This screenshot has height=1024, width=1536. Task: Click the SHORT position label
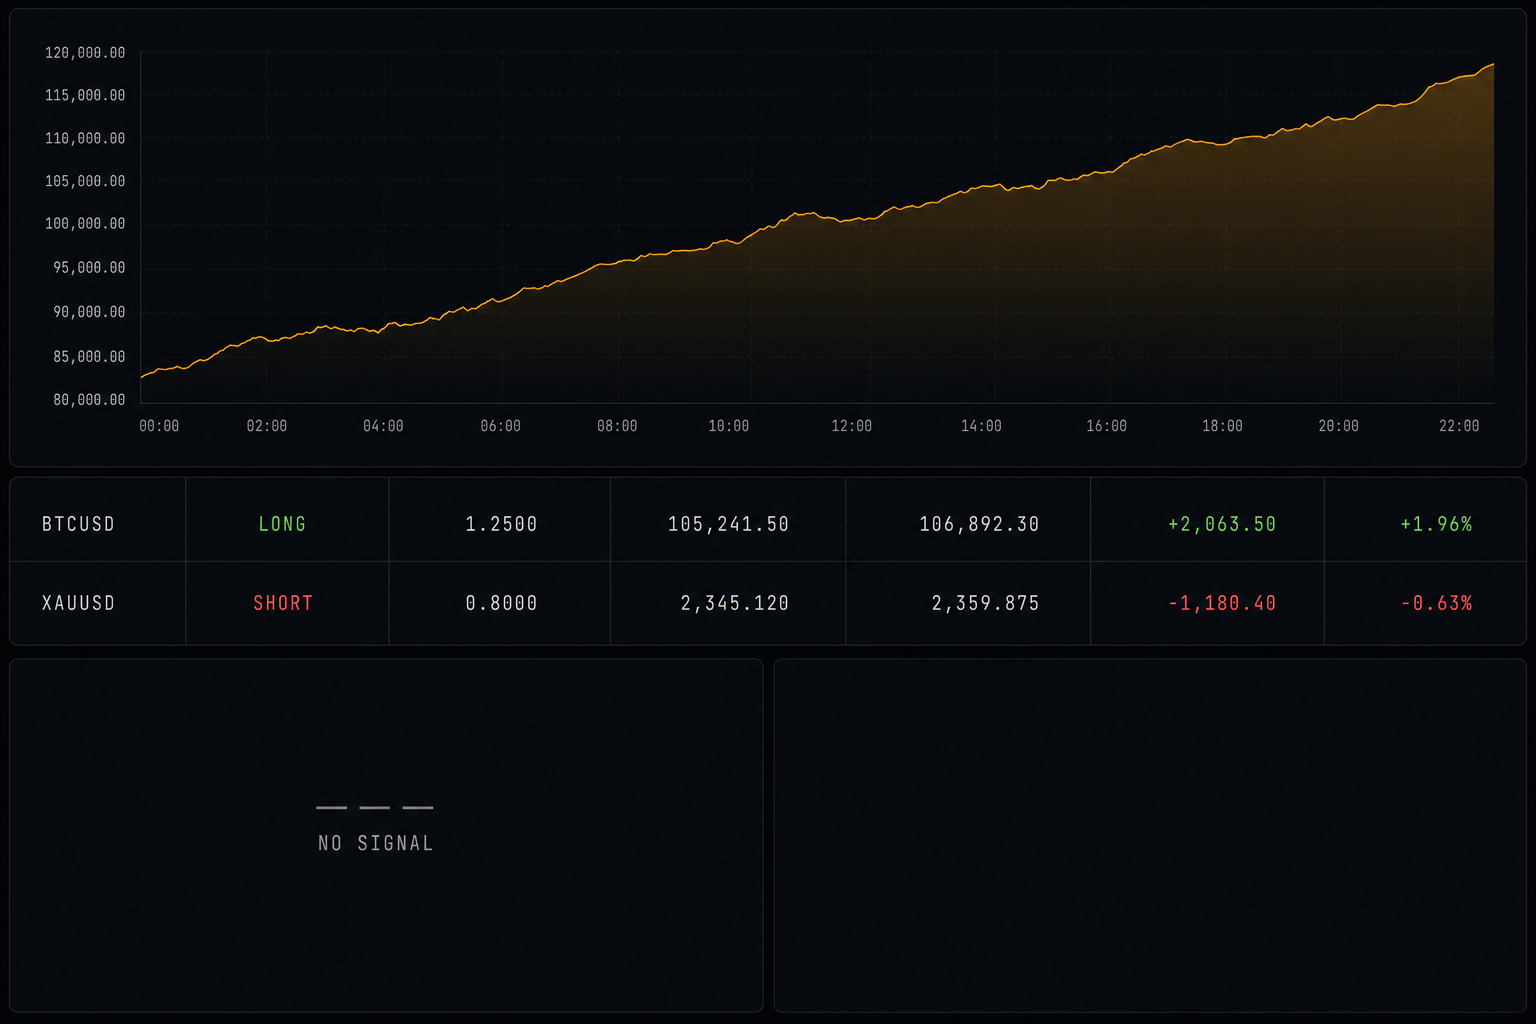[x=283, y=603]
